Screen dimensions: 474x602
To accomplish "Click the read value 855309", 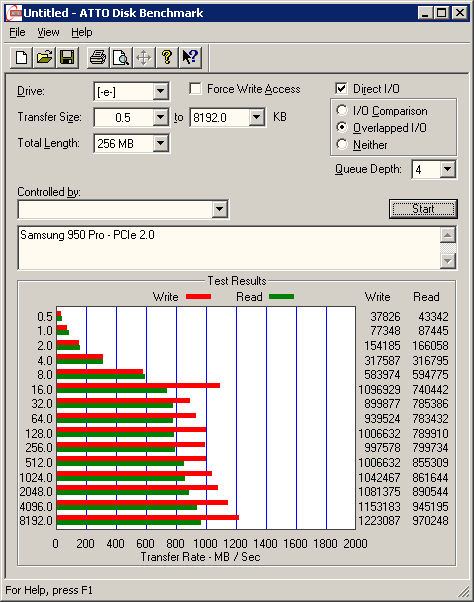I will [430, 463].
